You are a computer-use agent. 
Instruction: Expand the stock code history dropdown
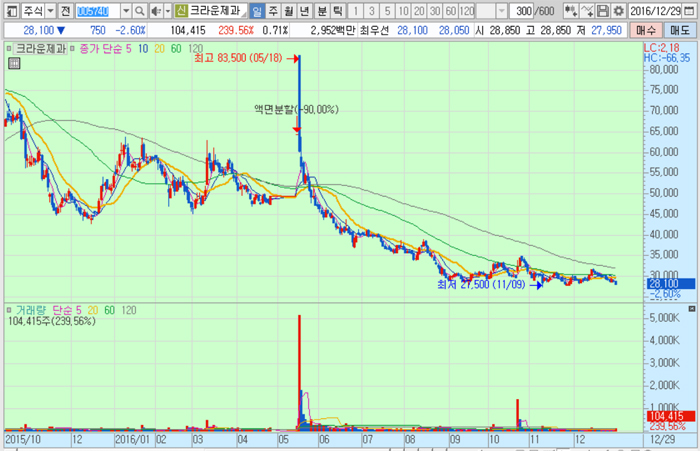click(x=126, y=11)
